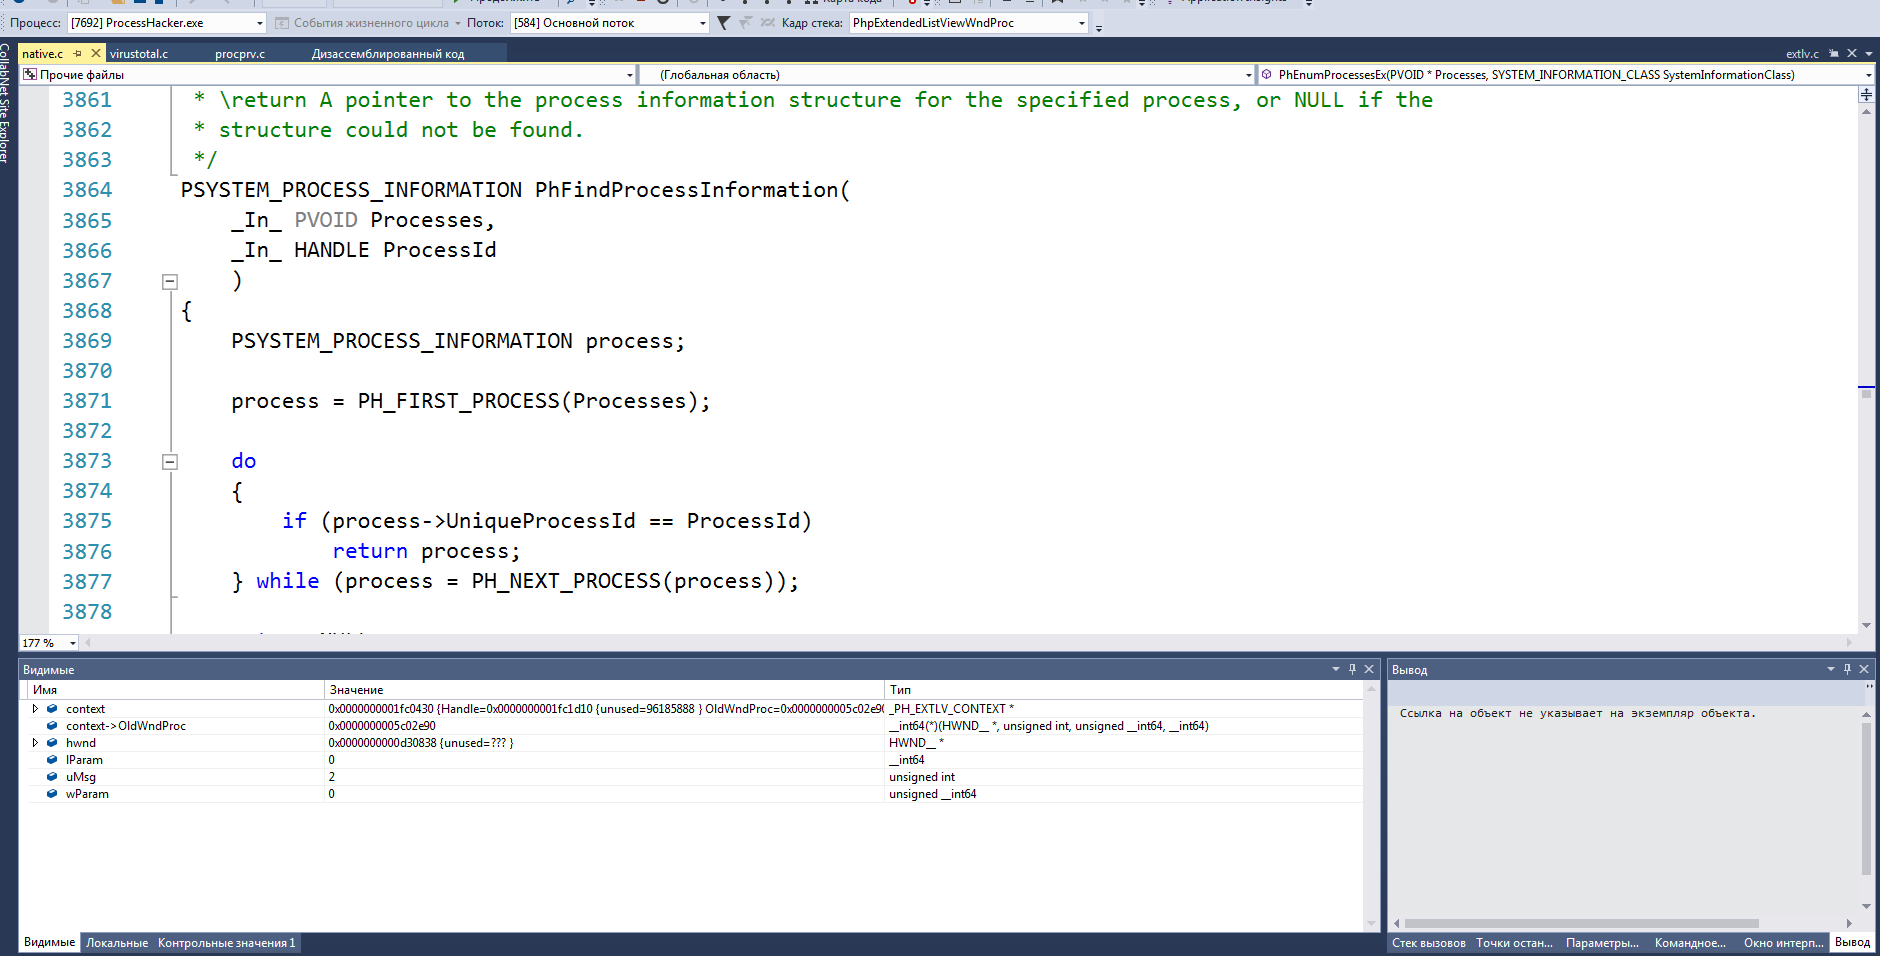1880x956 pixels.
Task: Expand the hwnd variable row
Action: tap(35, 743)
